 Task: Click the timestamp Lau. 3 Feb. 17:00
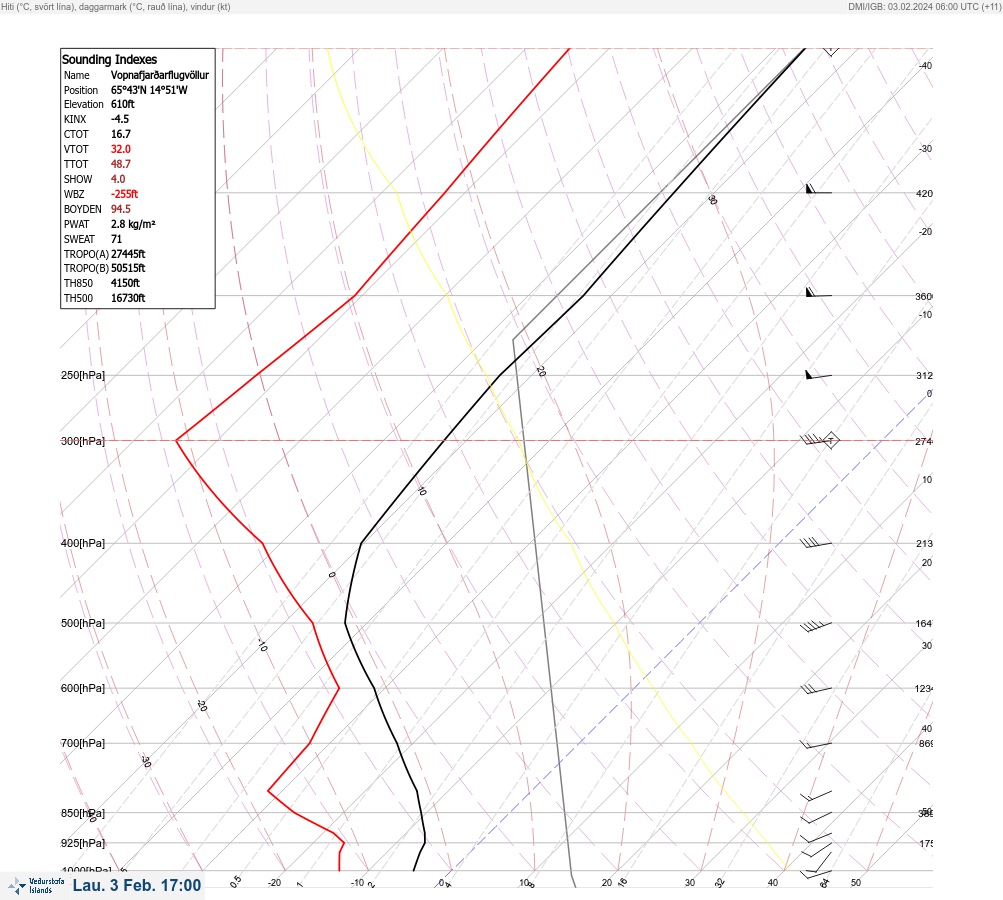pos(137,885)
